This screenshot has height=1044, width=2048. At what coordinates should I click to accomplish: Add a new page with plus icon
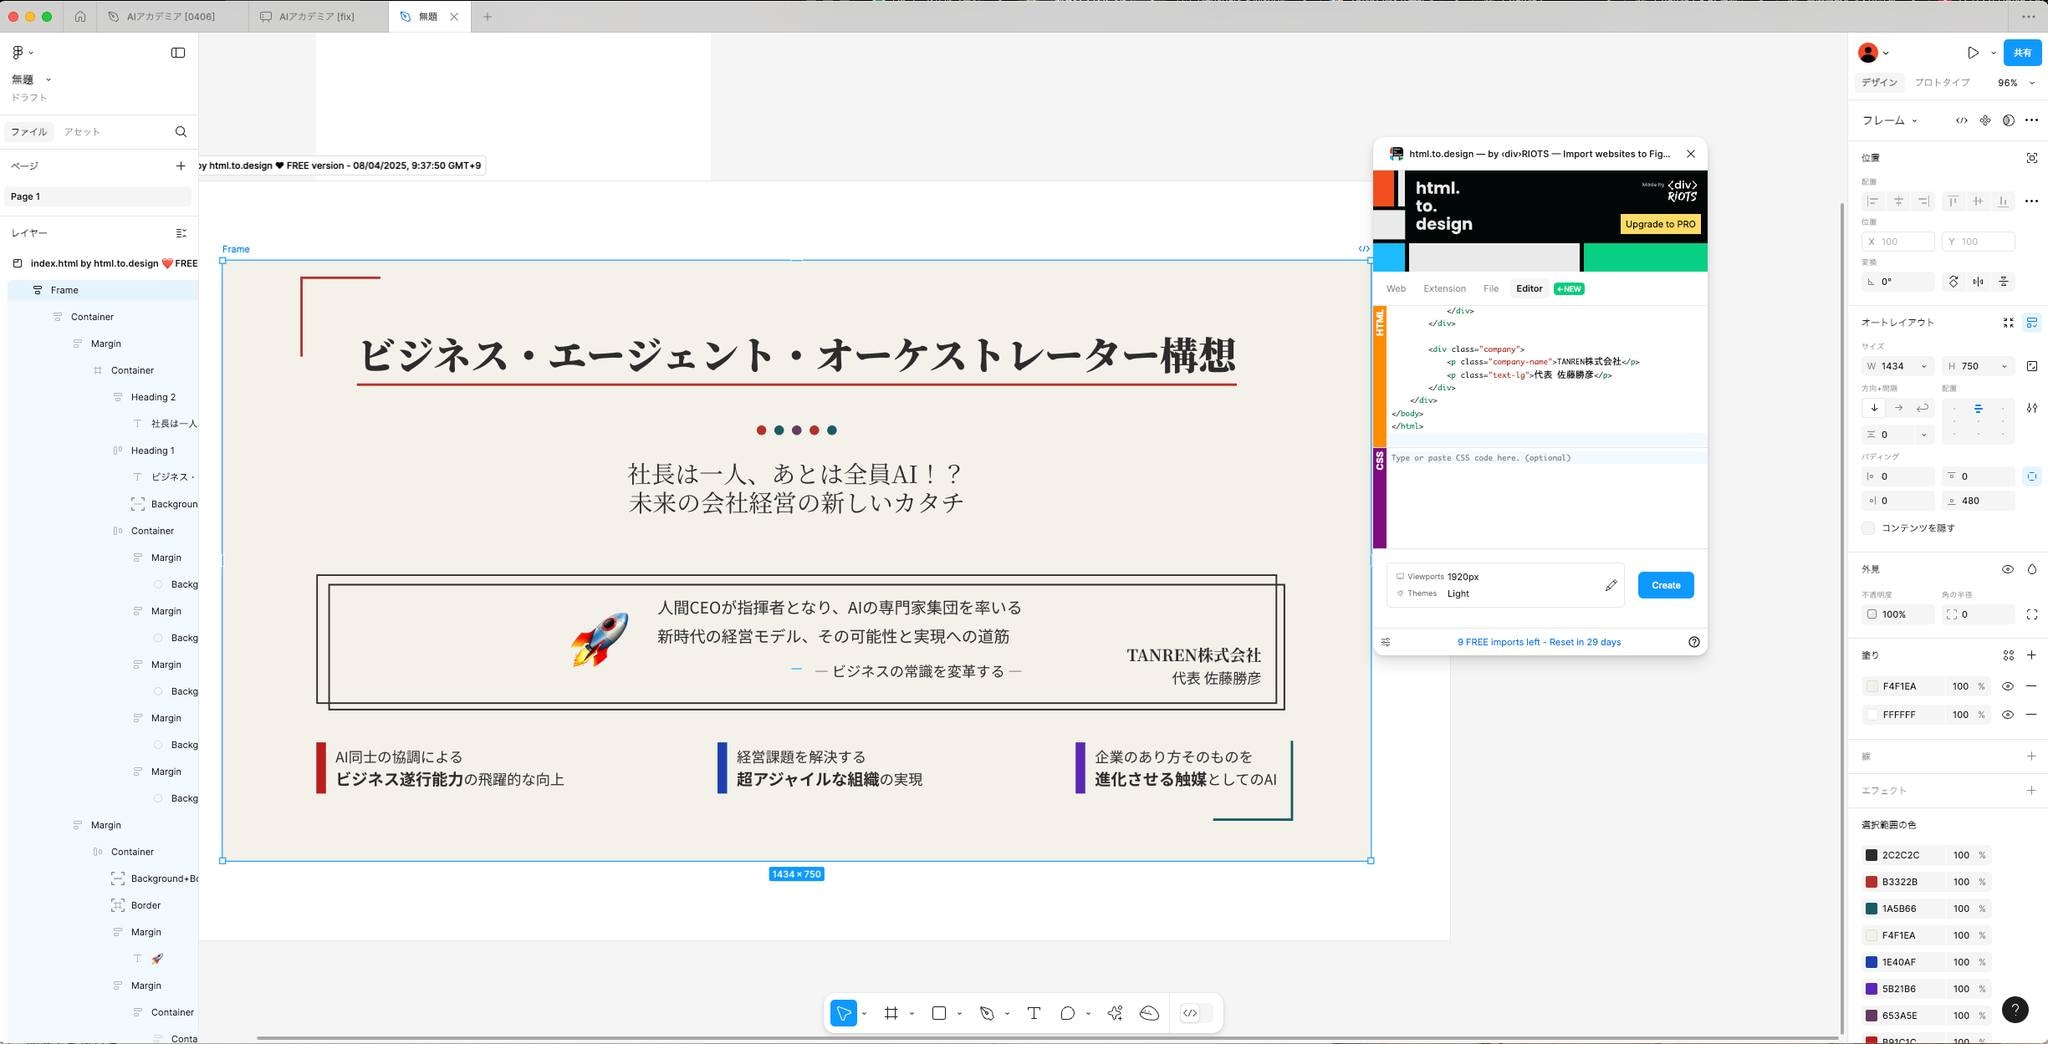point(181,166)
